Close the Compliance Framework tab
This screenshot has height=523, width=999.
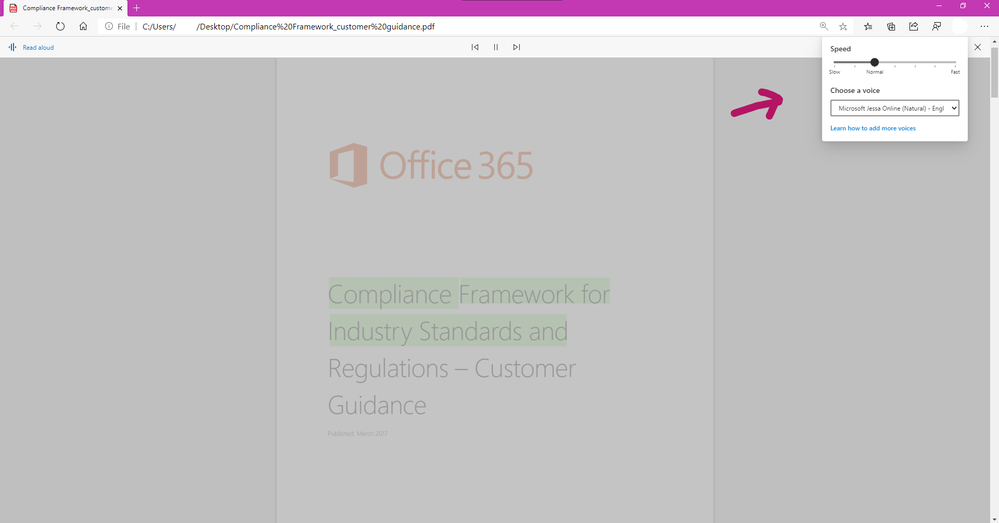click(x=120, y=8)
